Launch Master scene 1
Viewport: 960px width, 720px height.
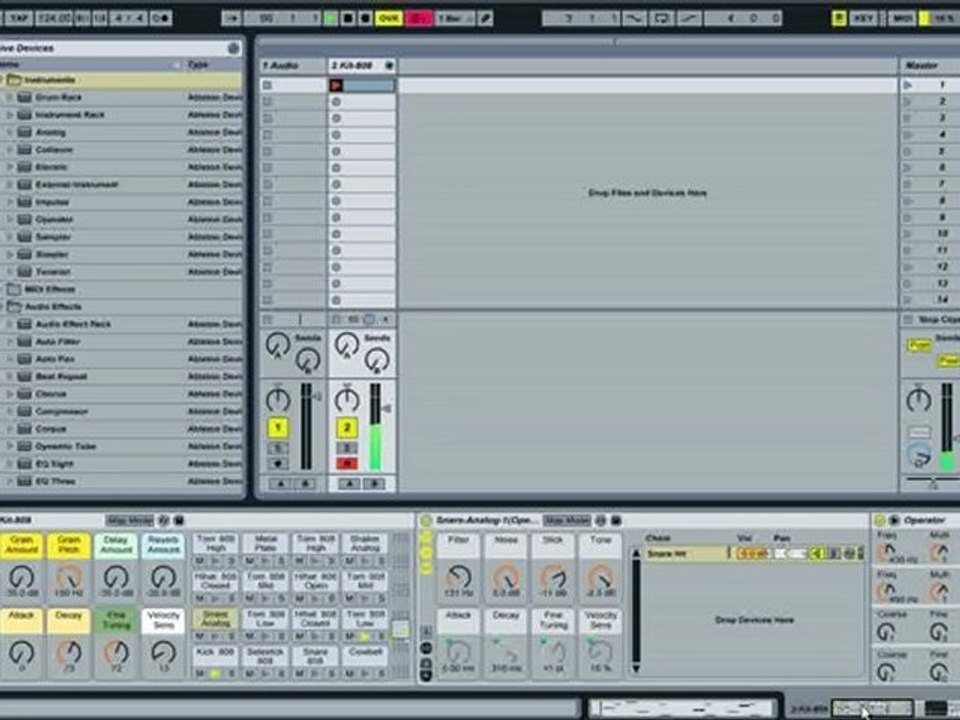pos(908,85)
